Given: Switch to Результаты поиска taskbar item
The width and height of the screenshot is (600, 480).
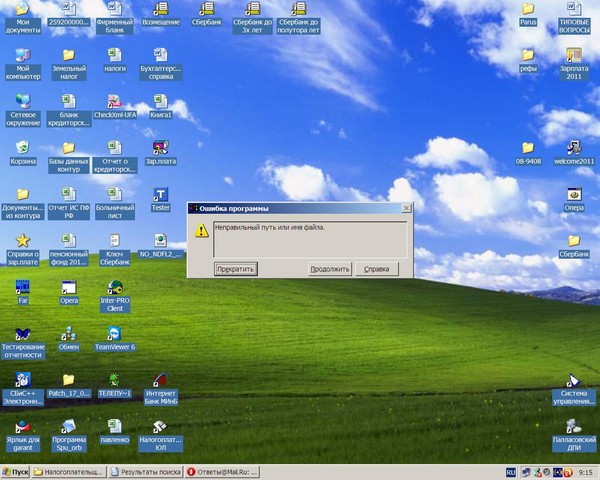Looking at the screenshot, I should click(145, 472).
